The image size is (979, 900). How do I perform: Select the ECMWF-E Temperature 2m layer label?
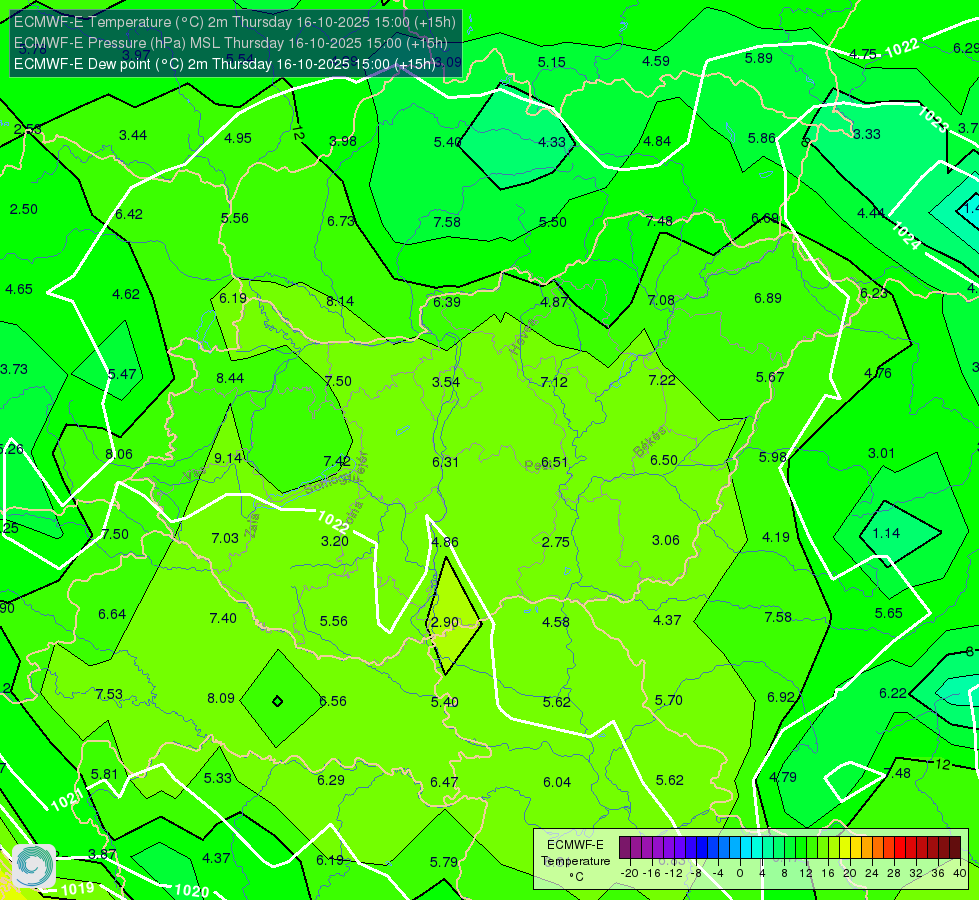[x=235, y=22]
